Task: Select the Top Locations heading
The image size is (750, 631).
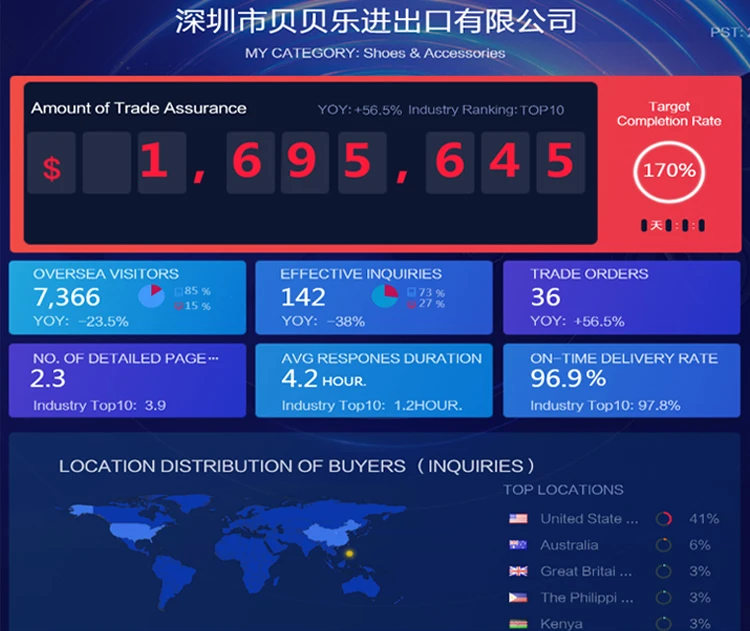Action: pos(563,490)
